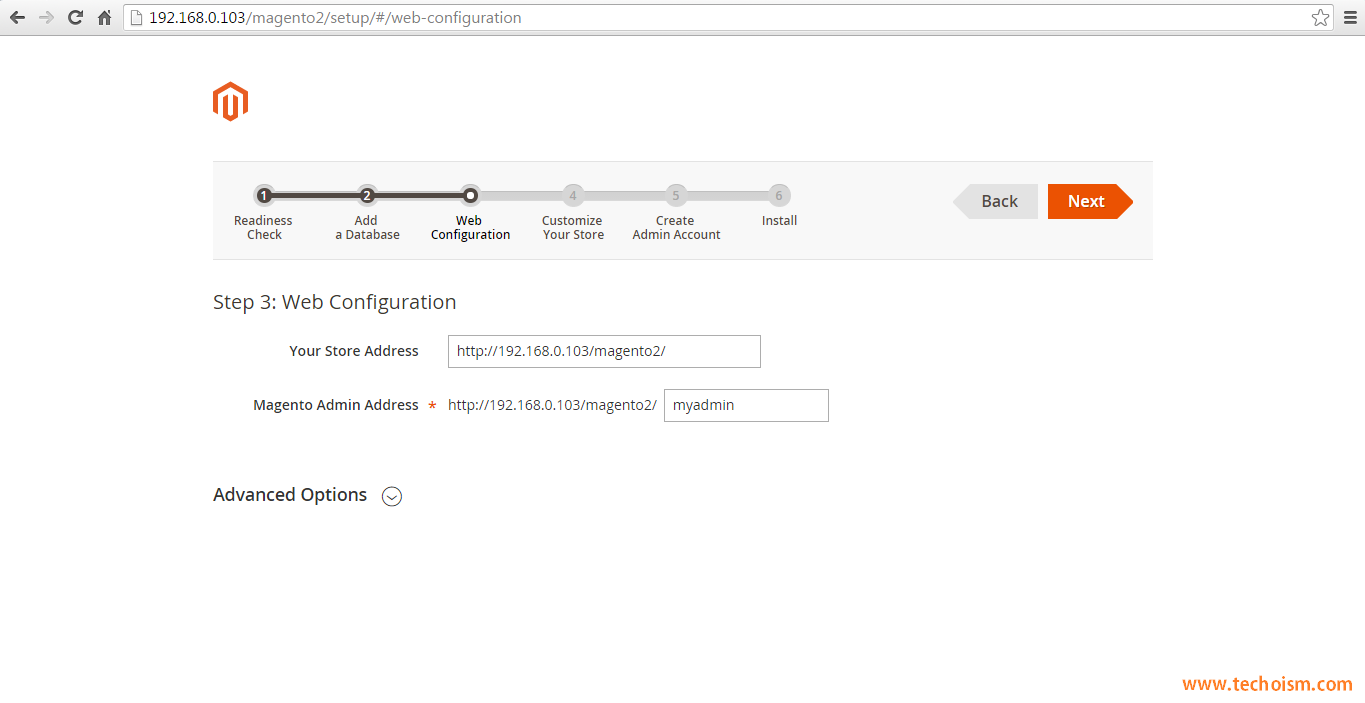Click the Add a Database step label
The image size is (1365, 703).
click(367, 228)
